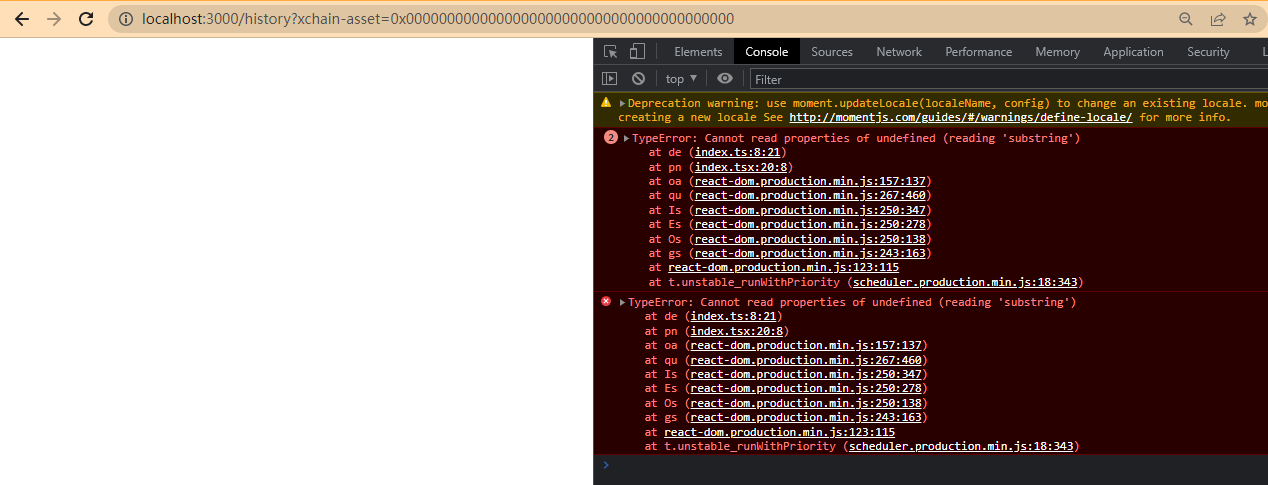Clear the console with the ban icon

[638, 79]
